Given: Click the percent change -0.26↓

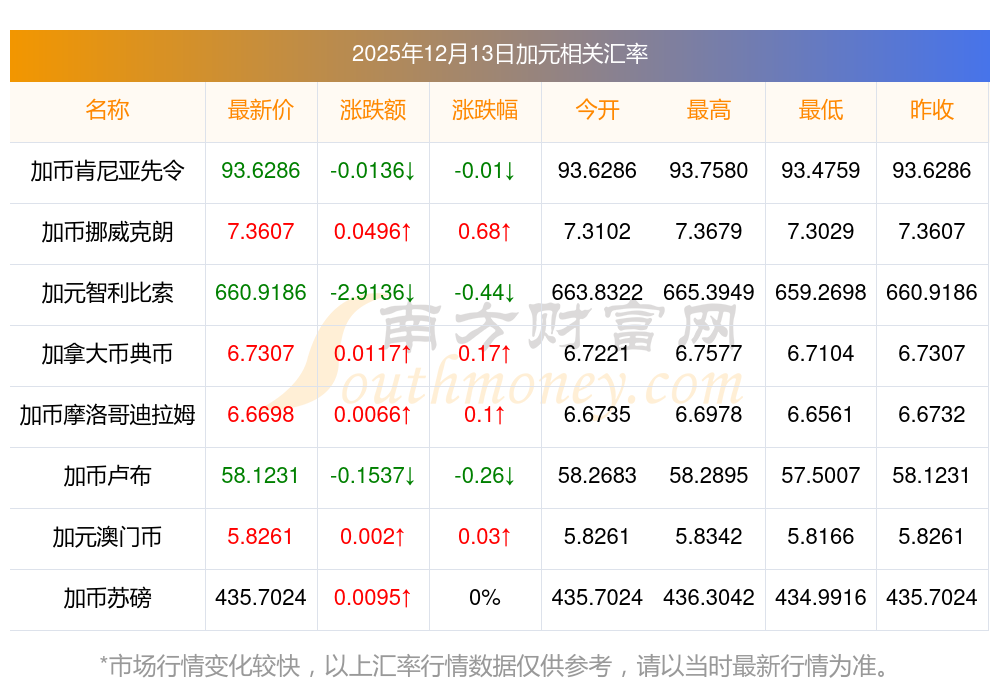Looking at the screenshot, I should click(x=485, y=476).
